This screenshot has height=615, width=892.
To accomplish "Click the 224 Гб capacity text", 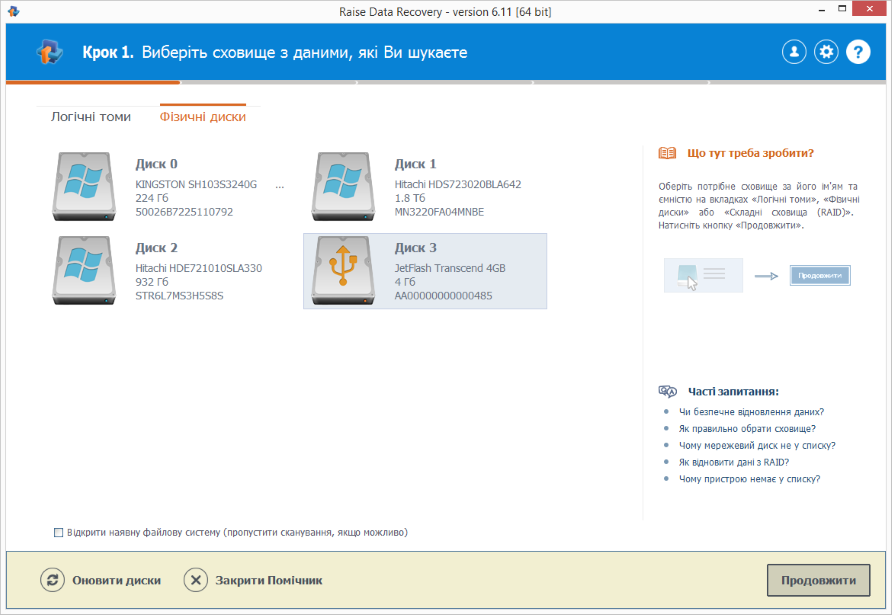I will coord(152,198).
